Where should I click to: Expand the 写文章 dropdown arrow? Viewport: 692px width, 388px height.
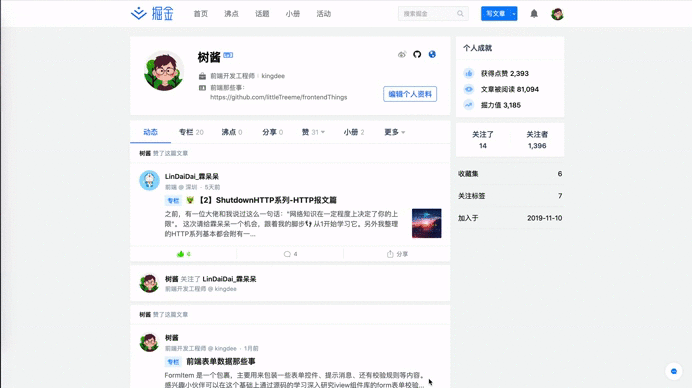[x=514, y=14]
